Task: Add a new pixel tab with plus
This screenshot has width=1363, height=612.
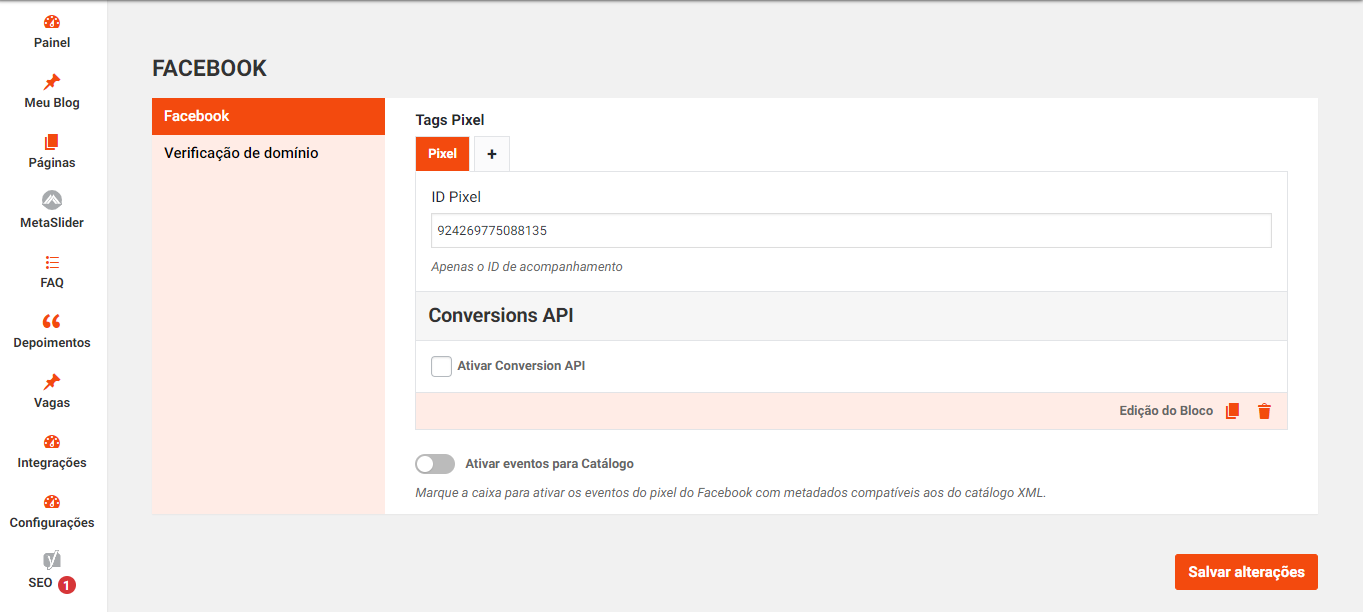Action: [x=491, y=154]
